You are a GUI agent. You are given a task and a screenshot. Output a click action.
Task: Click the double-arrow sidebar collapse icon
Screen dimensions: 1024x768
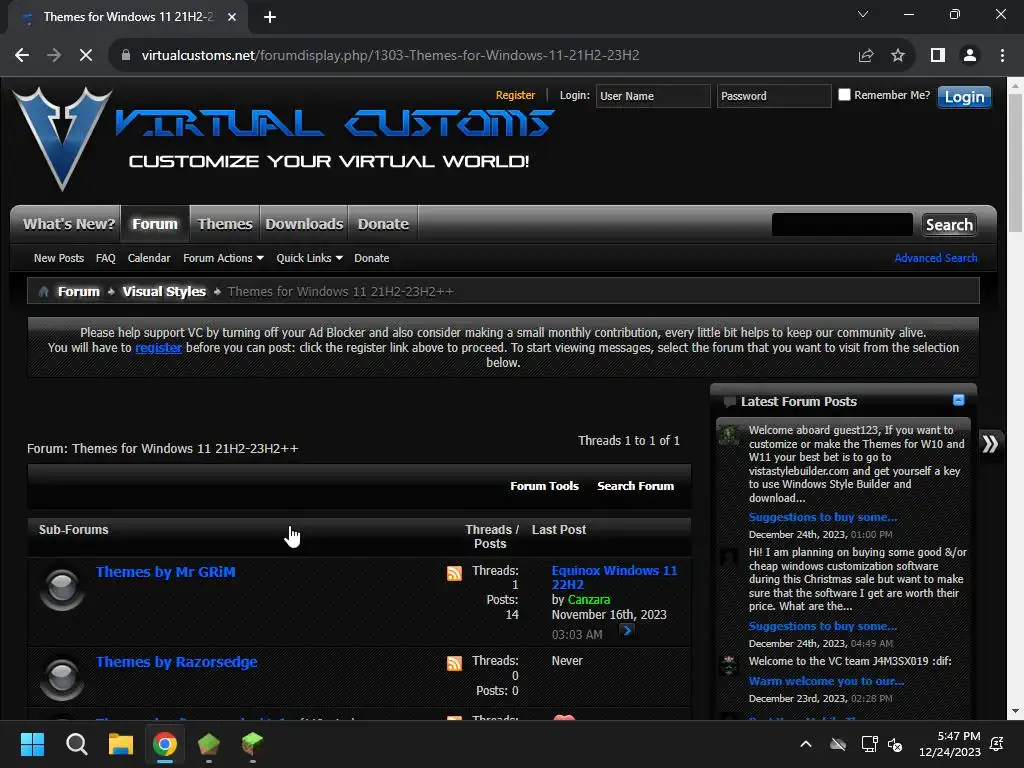(990, 444)
